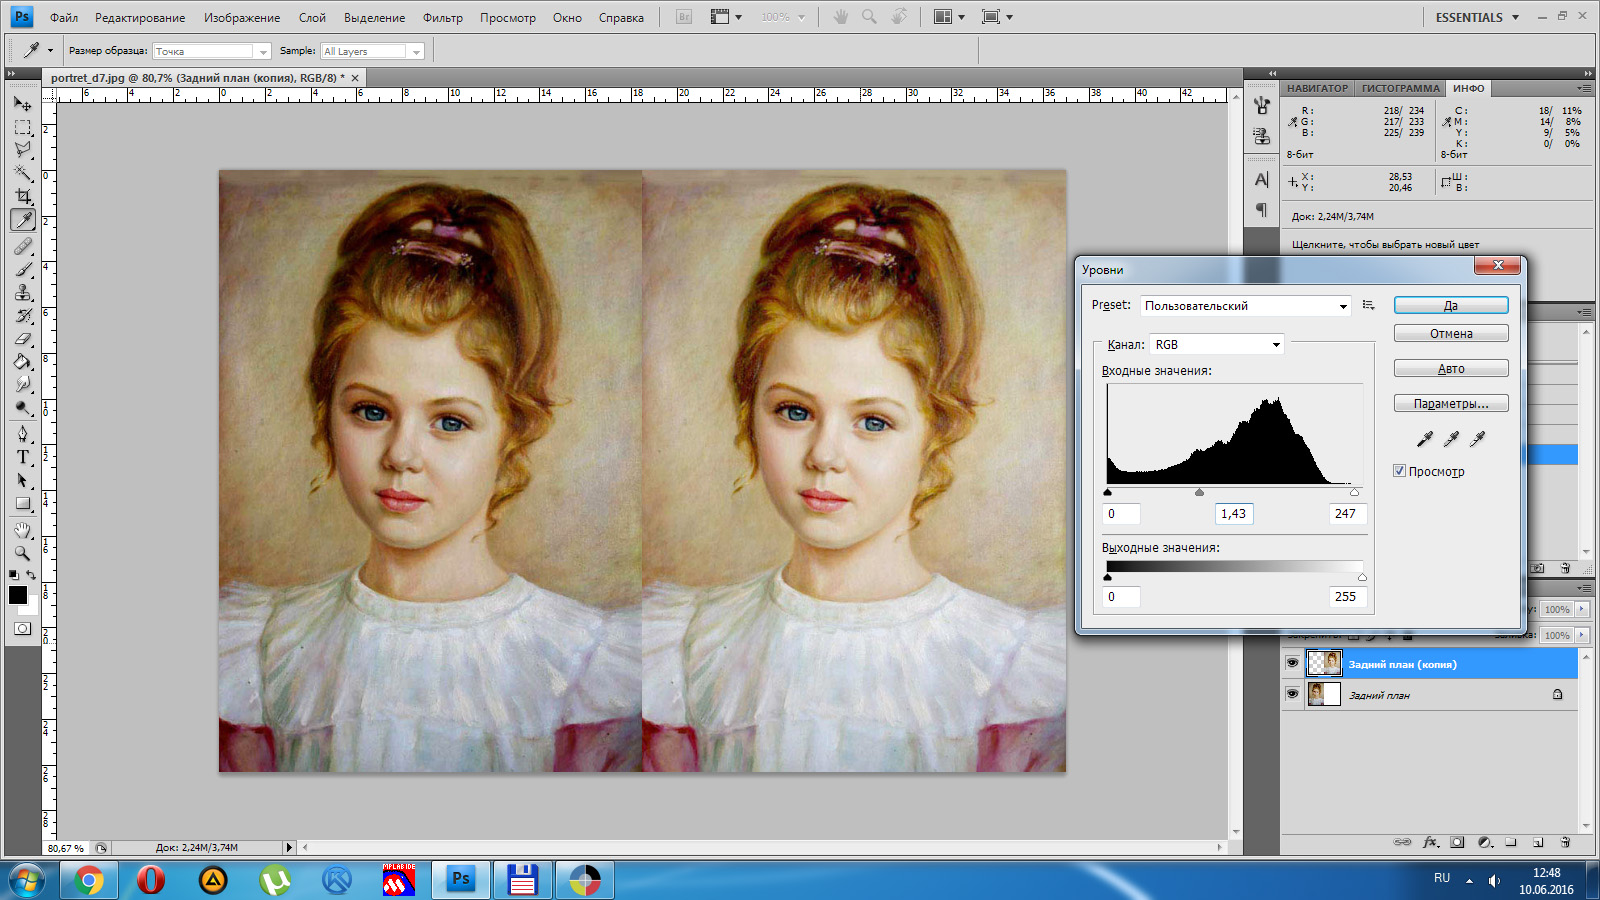The width and height of the screenshot is (1600, 900).
Task: Pick the black point eyedropper in Levels
Action: pyautogui.click(x=1425, y=438)
